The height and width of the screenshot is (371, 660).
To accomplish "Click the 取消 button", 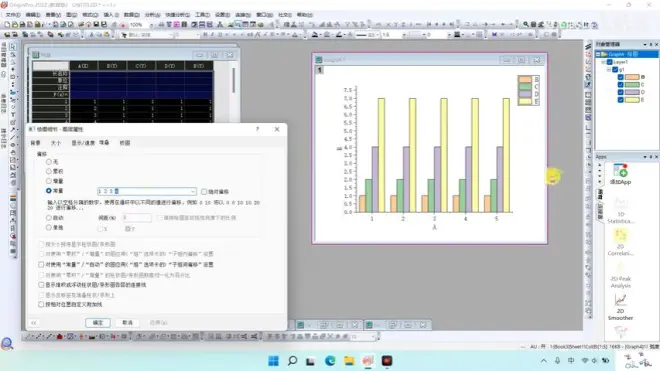I will pyautogui.click(x=128, y=323).
